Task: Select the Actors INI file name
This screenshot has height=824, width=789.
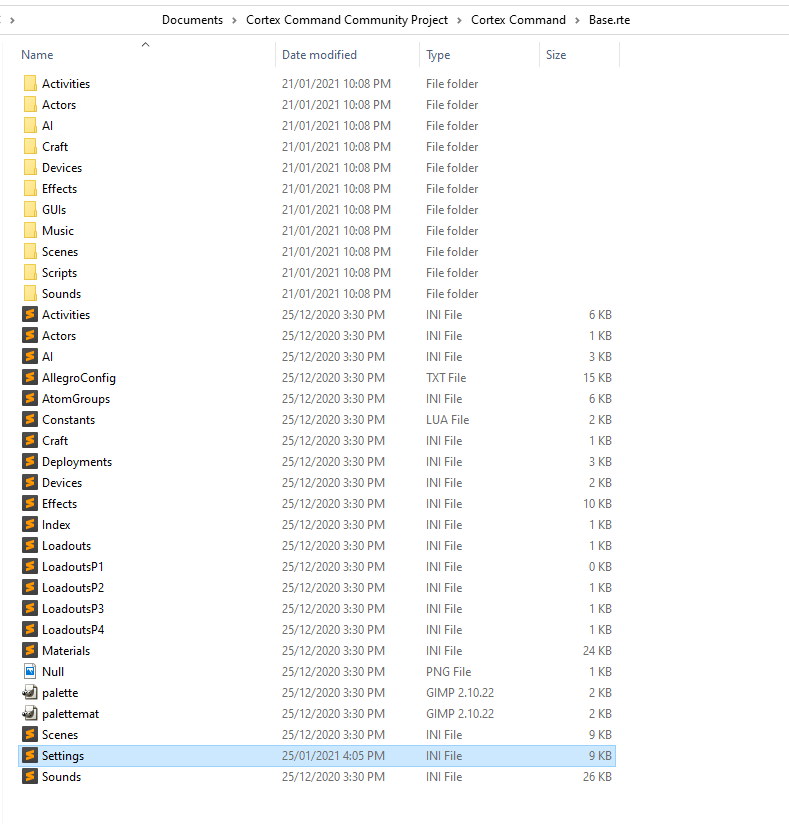Action: click(x=59, y=335)
